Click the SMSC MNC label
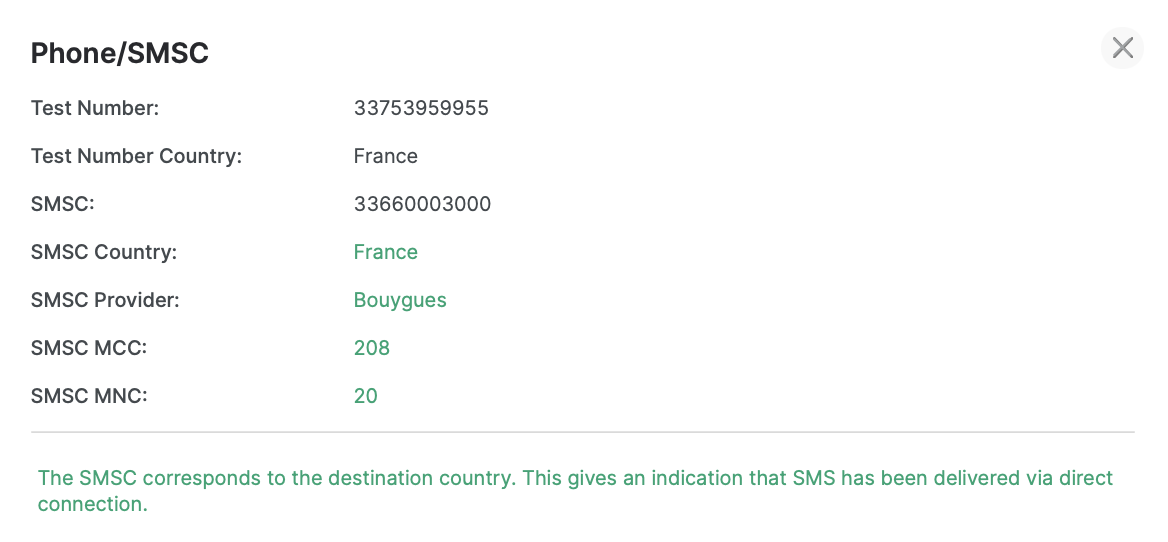Screen dimensions: 1168x542 coord(89,396)
